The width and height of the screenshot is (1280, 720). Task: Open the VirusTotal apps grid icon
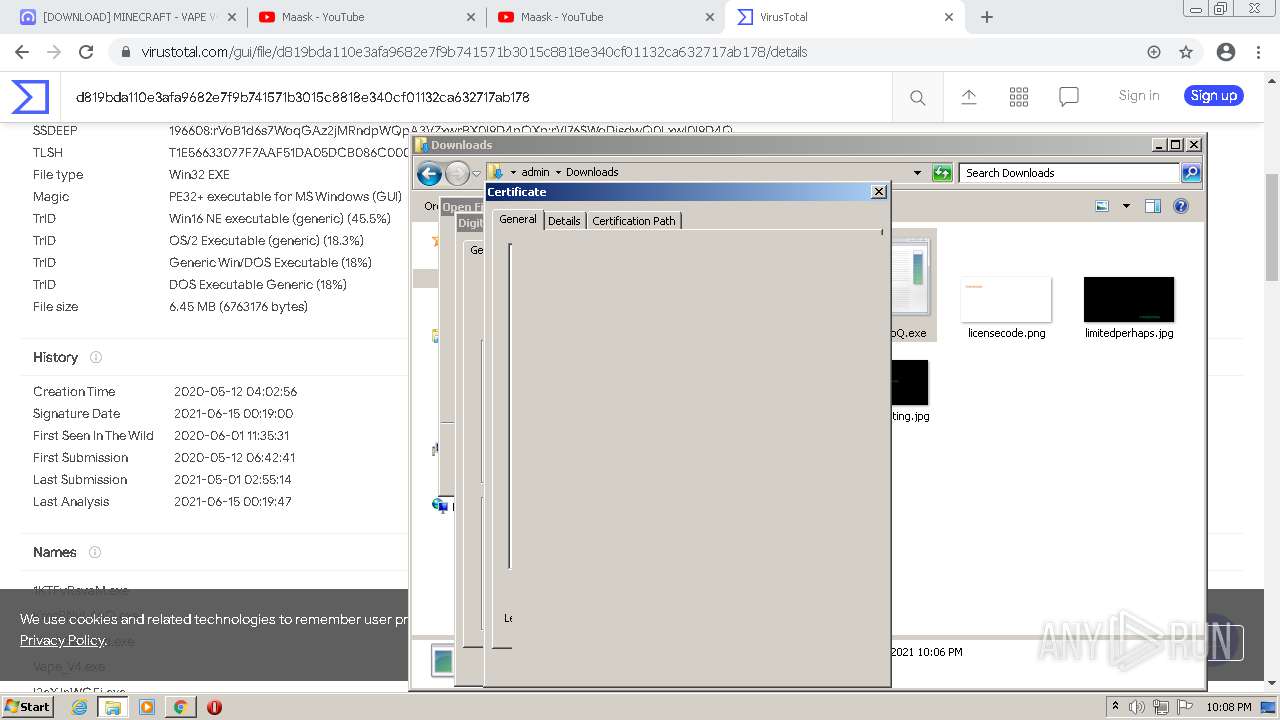click(1019, 97)
